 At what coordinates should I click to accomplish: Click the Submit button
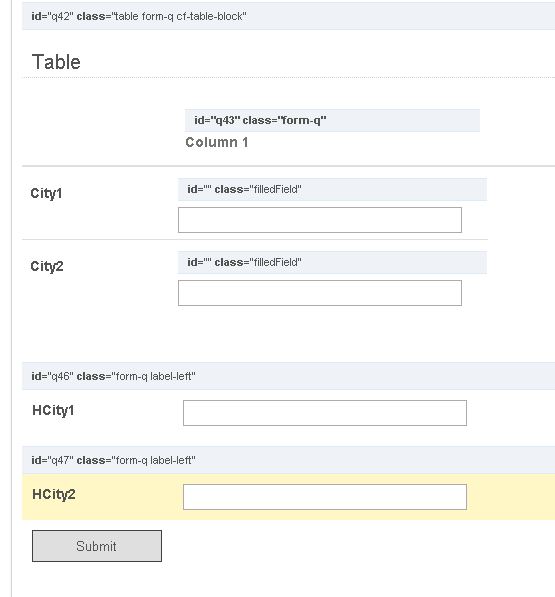(97, 546)
